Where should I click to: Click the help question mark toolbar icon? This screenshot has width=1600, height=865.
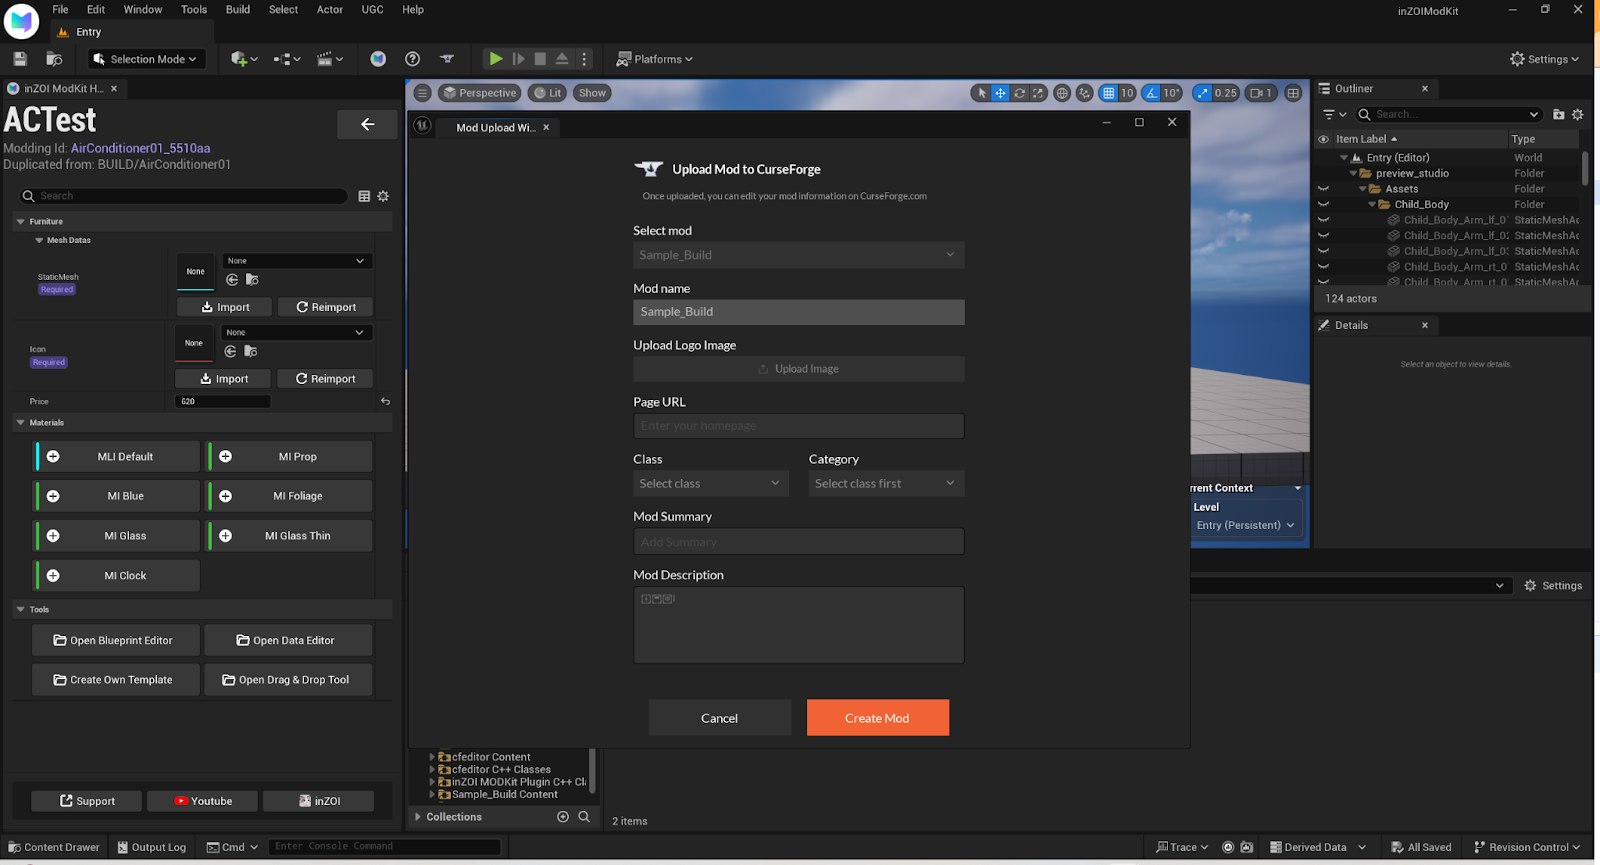(412, 59)
